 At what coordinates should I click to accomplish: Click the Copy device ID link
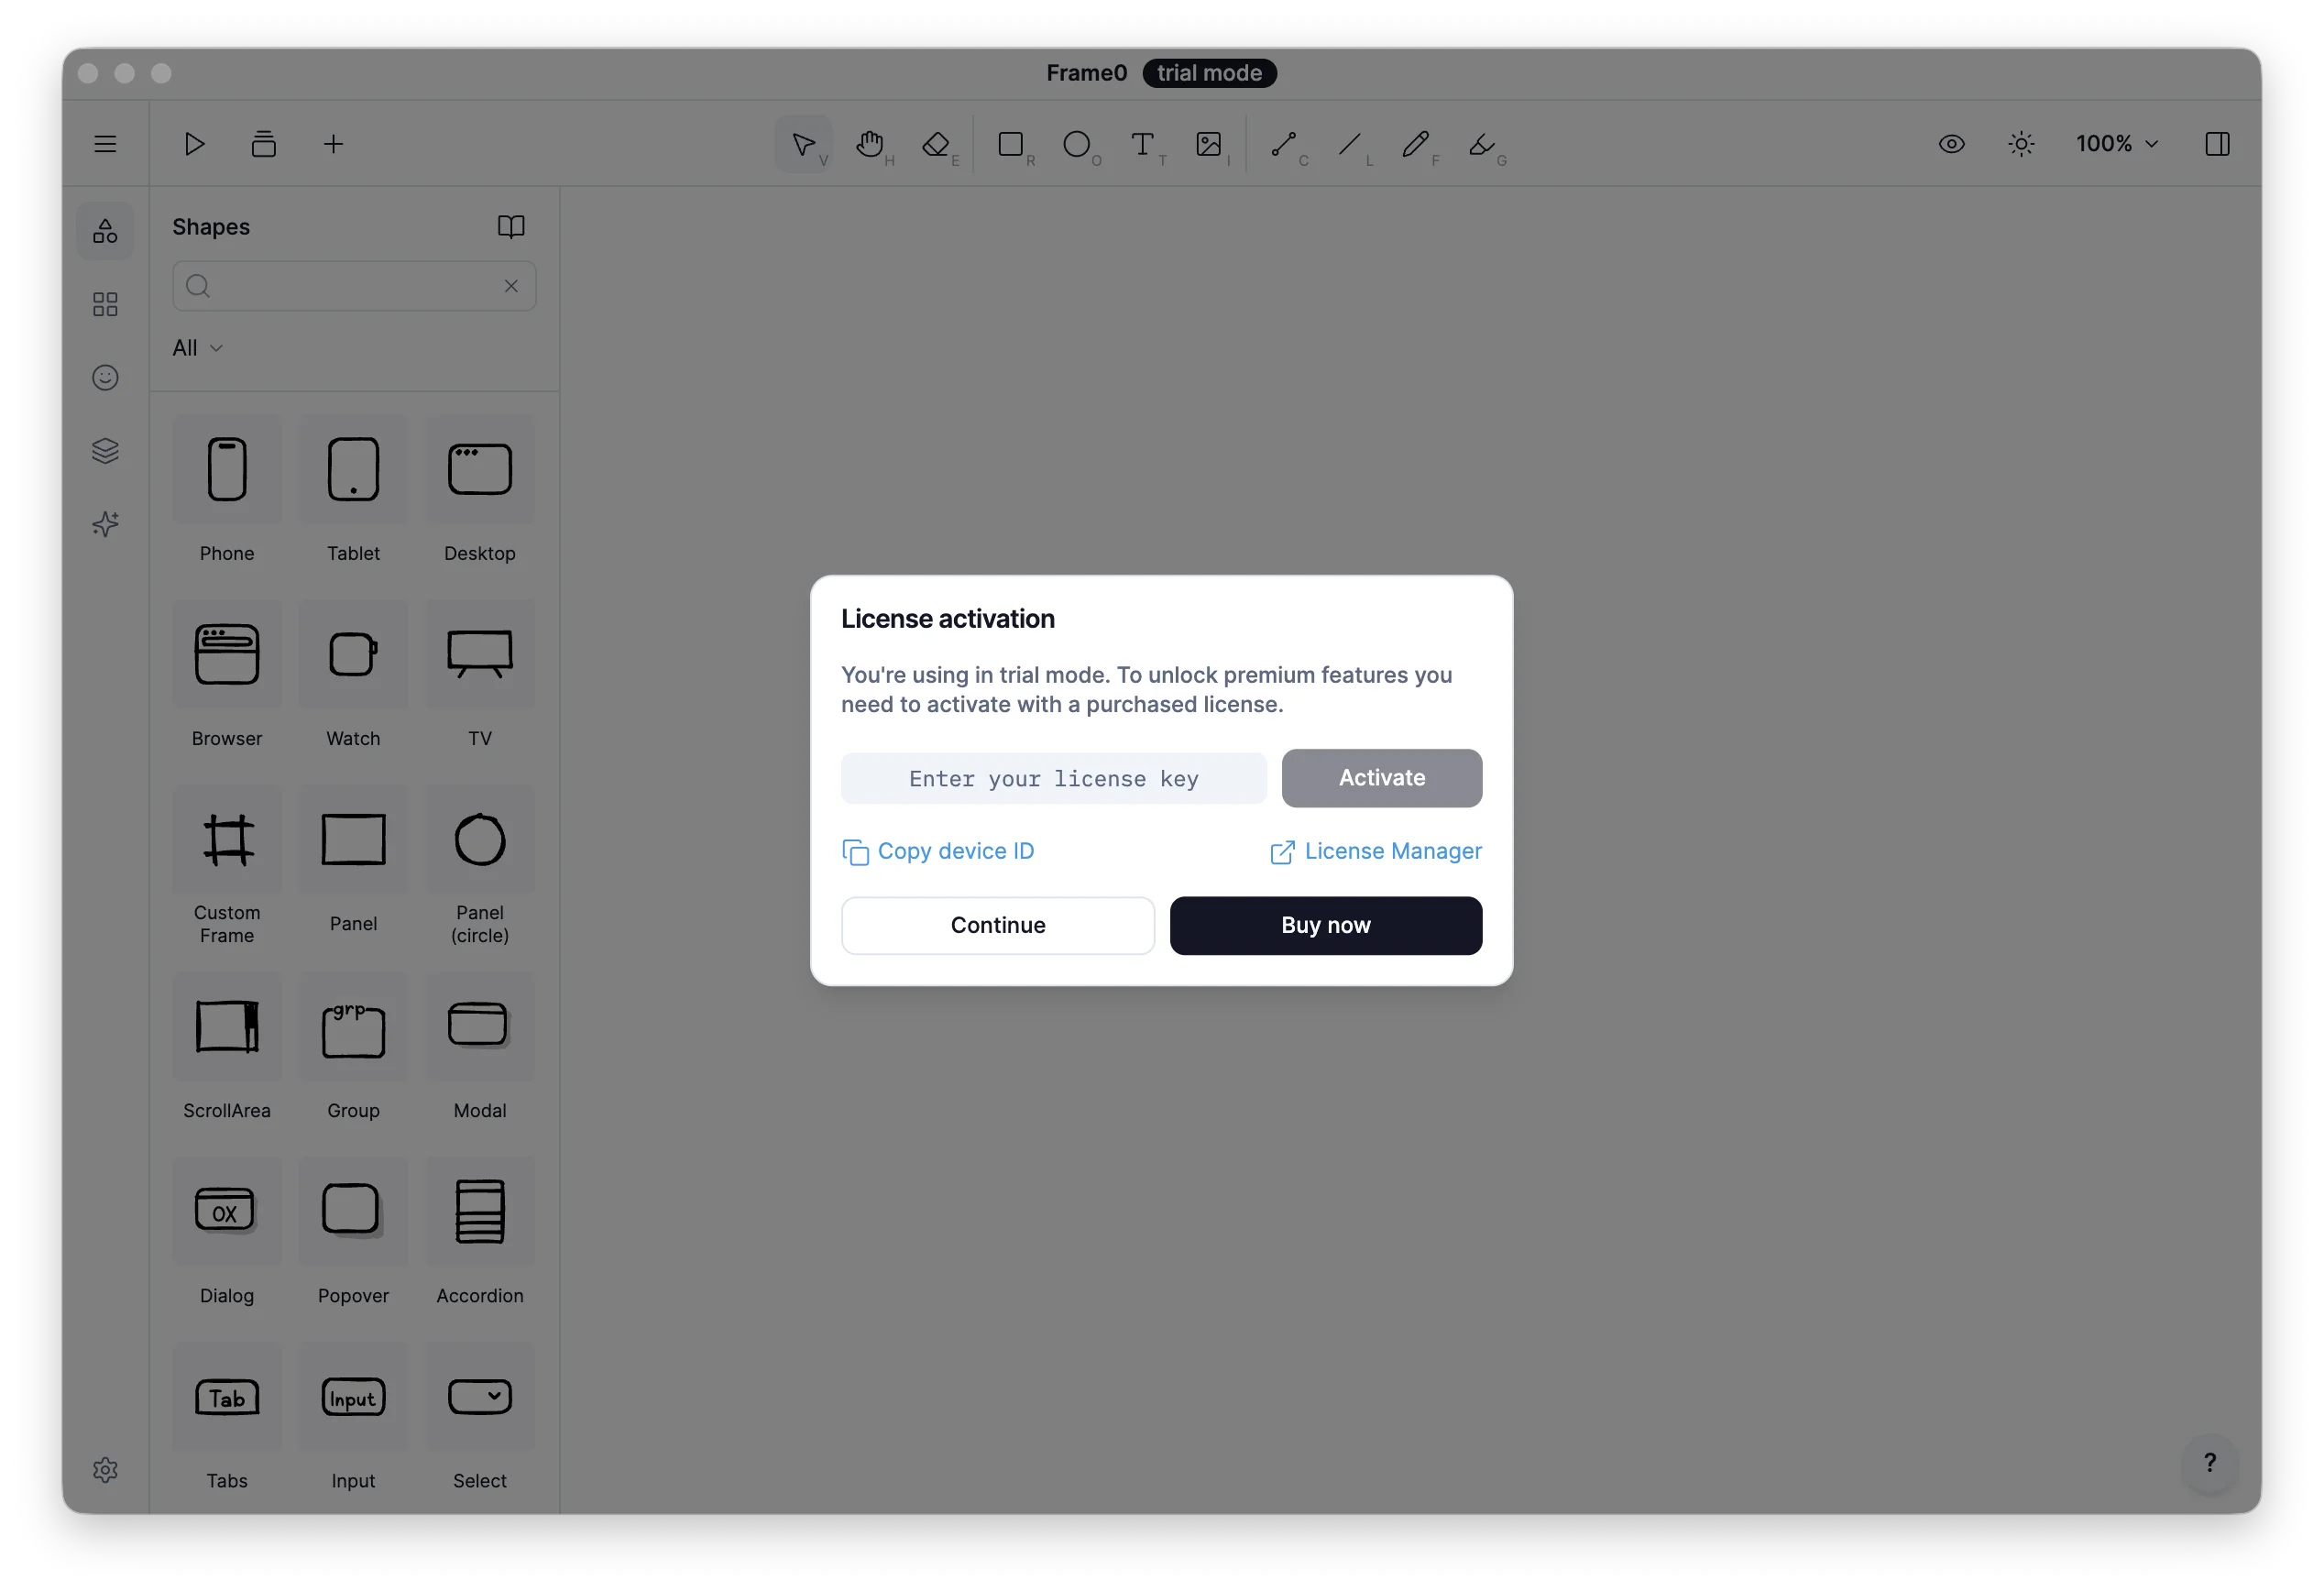click(938, 851)
